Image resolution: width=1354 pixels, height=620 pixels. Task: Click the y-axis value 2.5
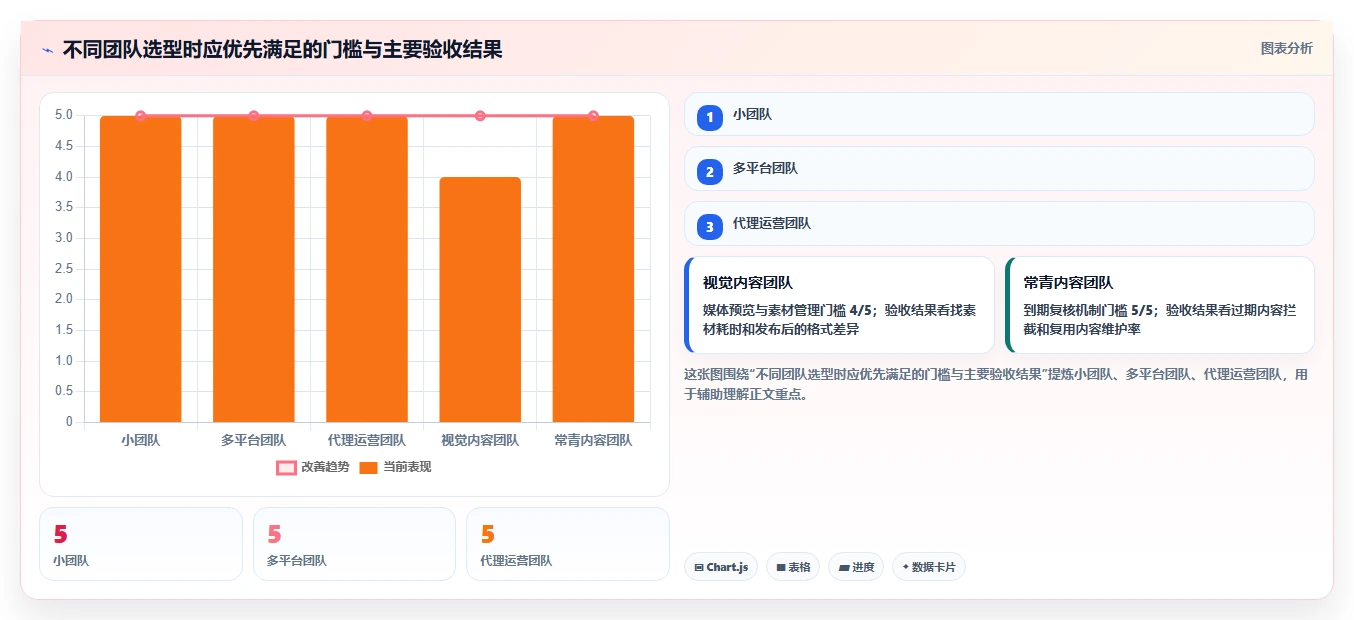click(x=64, y=269)
